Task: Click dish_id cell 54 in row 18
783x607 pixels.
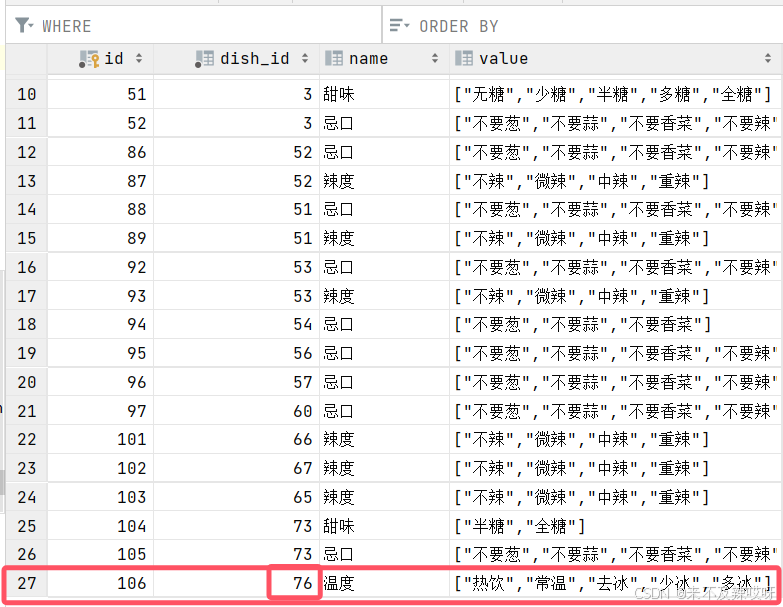Action: click(237, 324)
